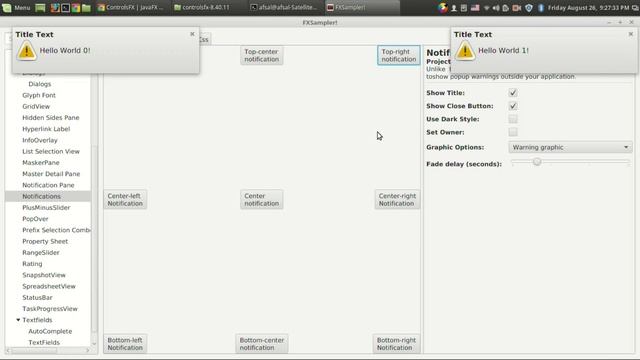Close the Hello World 0 notification

point(192,34)
